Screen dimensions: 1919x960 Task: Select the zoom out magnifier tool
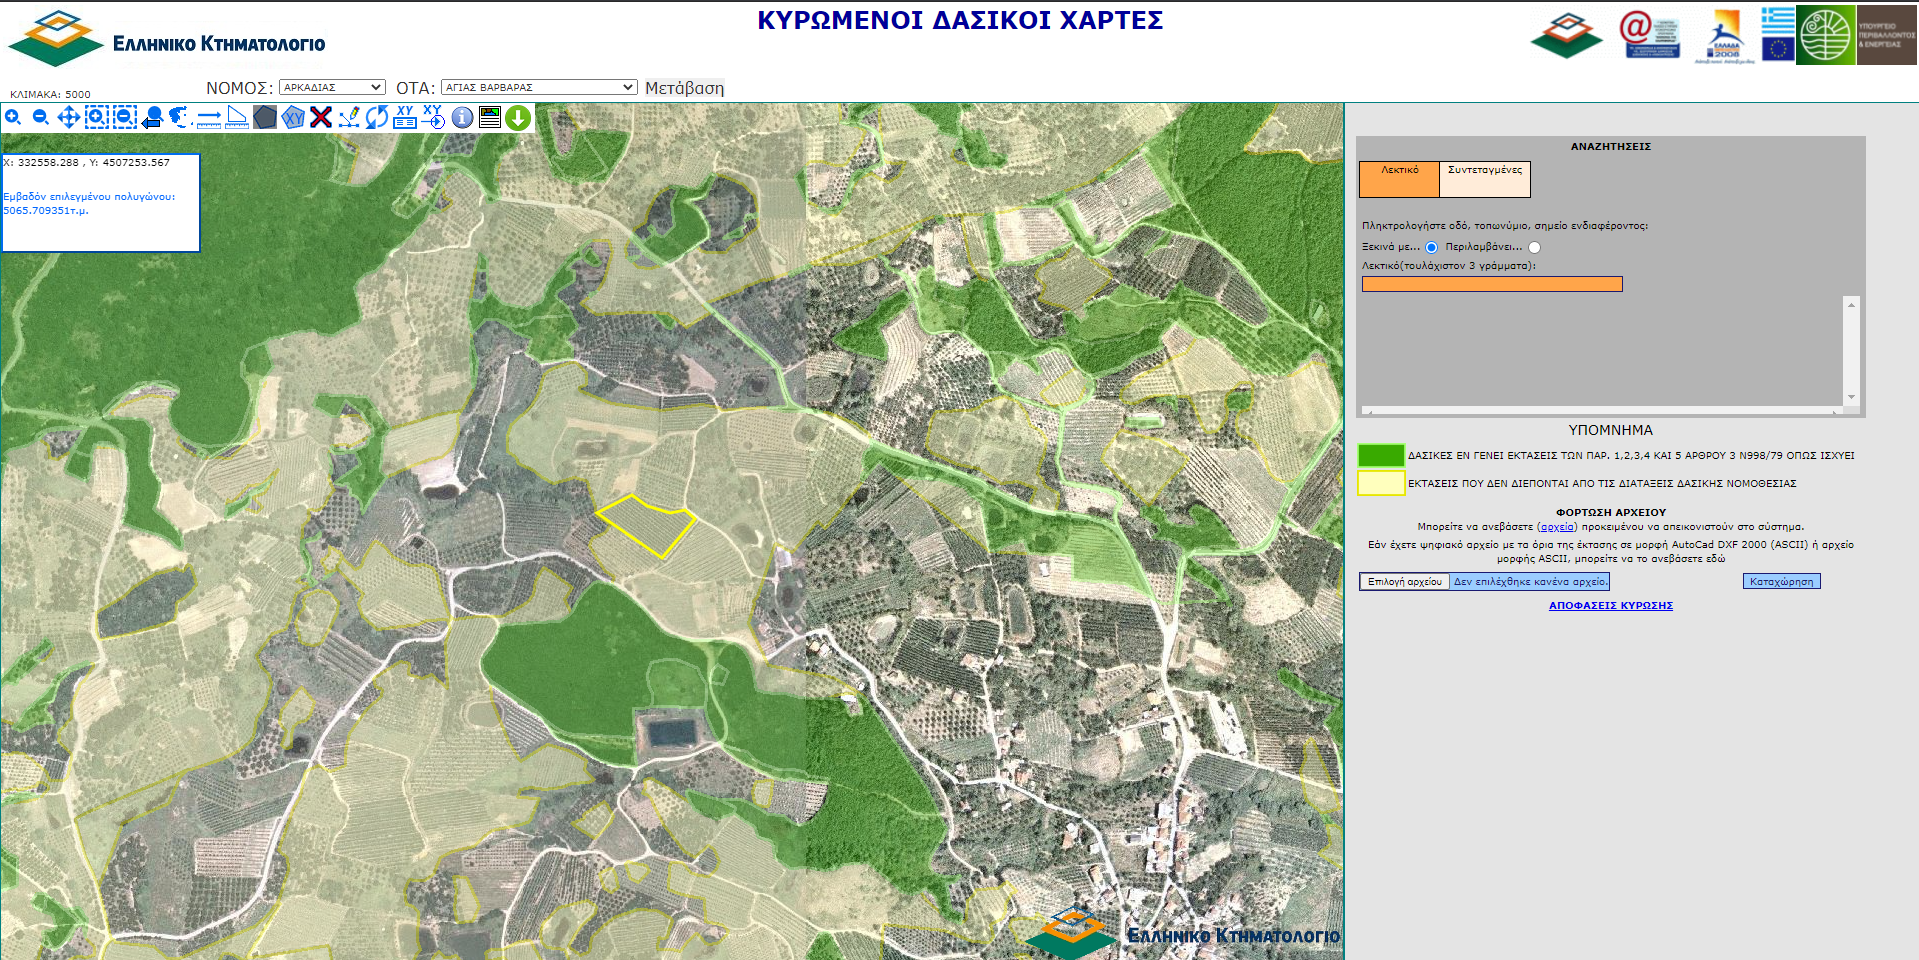[41, 118]
